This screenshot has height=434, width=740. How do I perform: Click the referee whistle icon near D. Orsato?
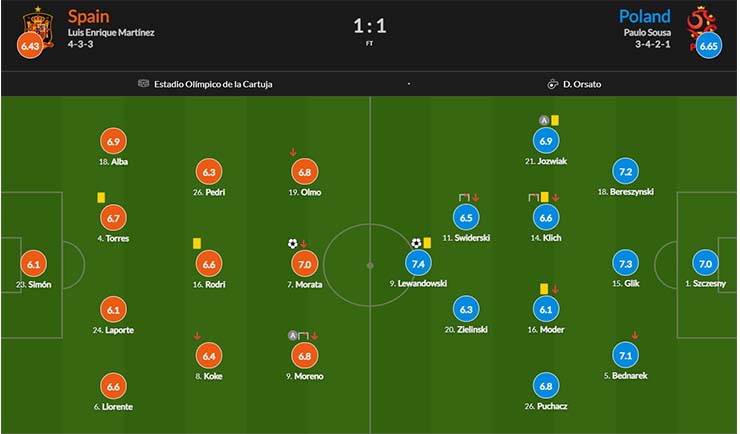pos(552,84)
